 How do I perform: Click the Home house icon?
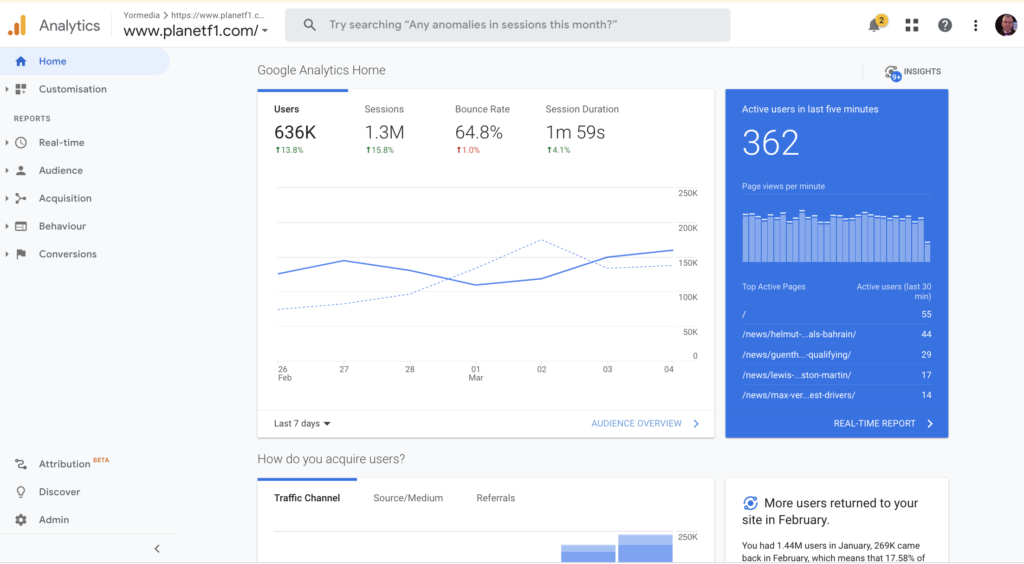(21, 61)
